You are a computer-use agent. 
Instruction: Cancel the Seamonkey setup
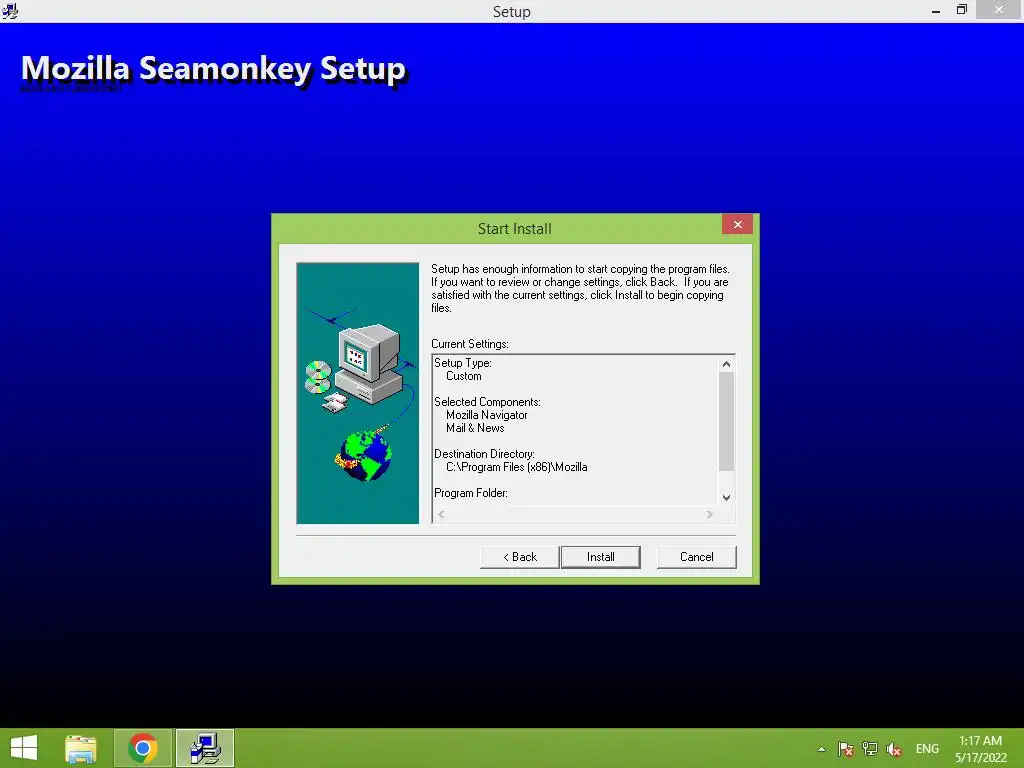696,557
